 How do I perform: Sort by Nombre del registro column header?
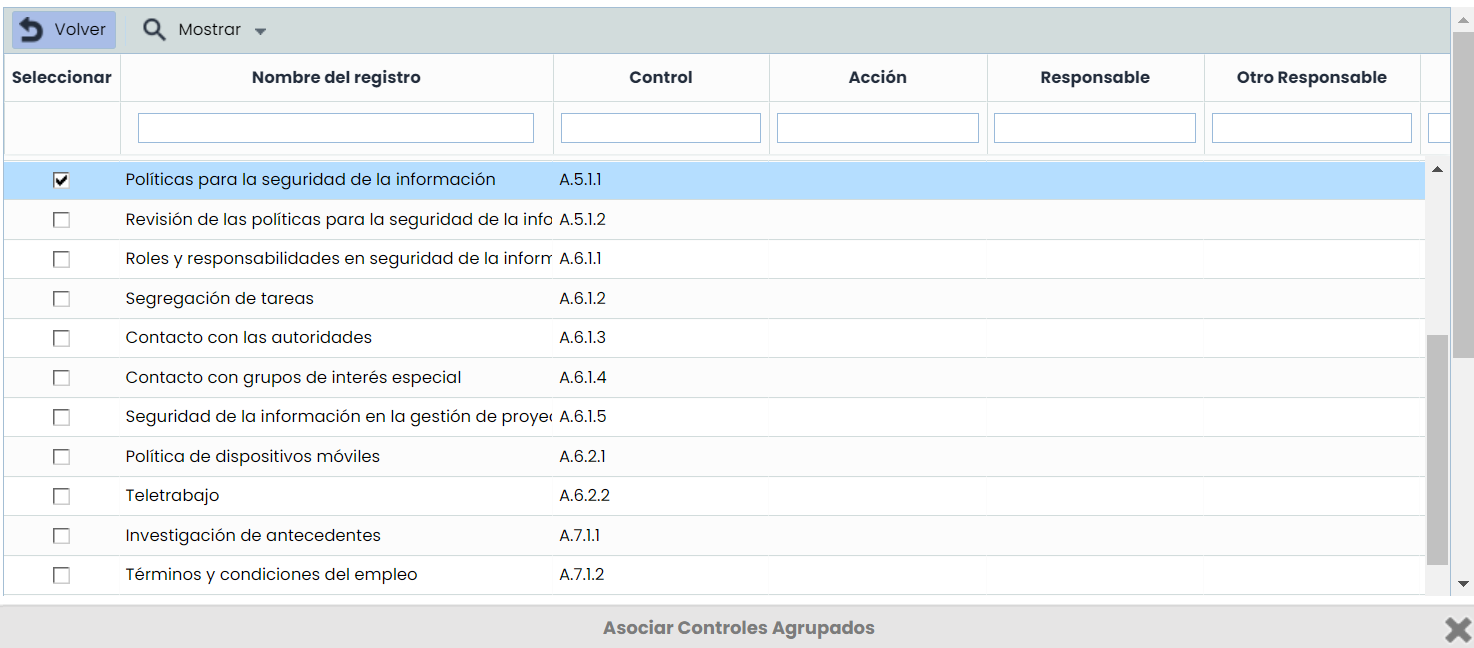336,78
